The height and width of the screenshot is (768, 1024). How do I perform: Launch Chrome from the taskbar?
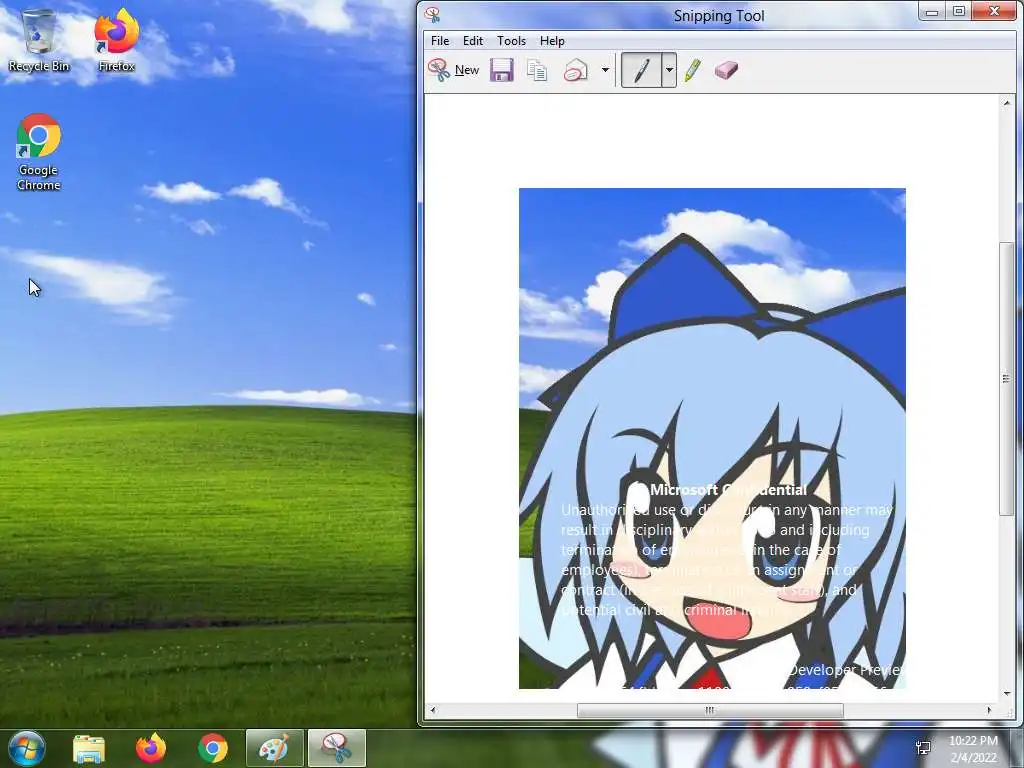[213, 748]
